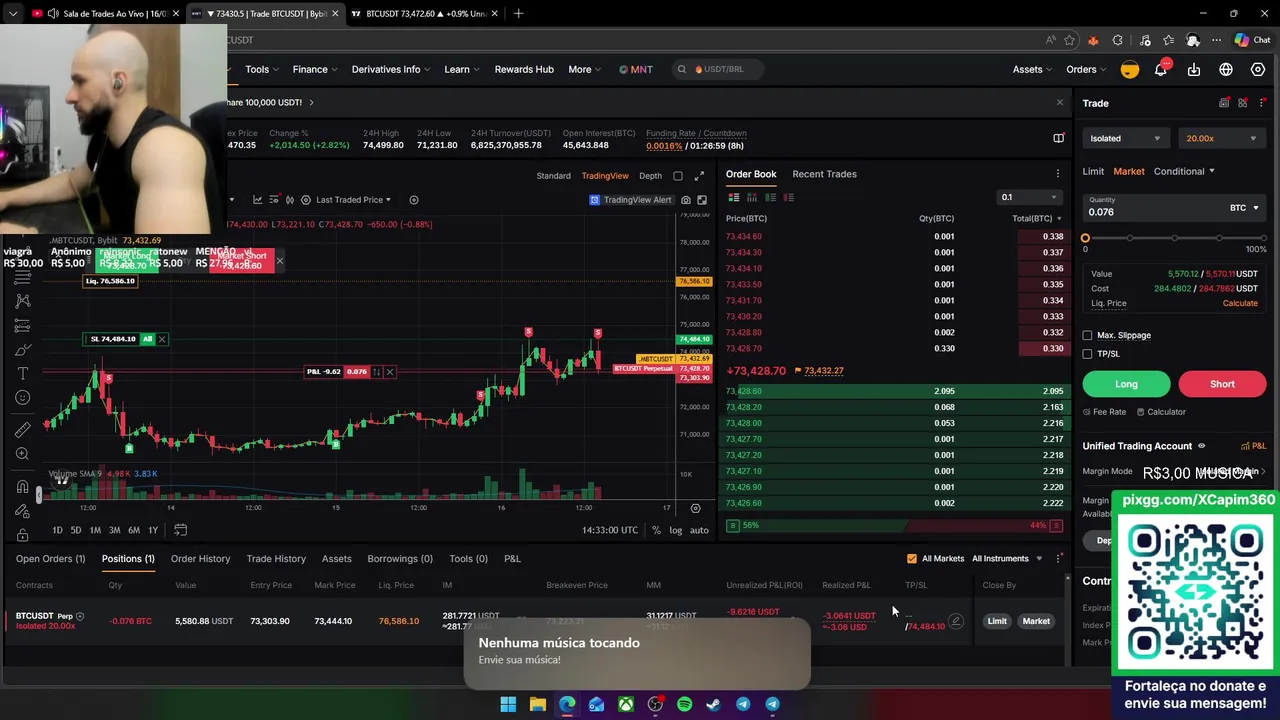Viewport: 1280px width, 720px height.
Task: Open the 0.1 order book grouping dropdown
Action: tap(1028, 197)
